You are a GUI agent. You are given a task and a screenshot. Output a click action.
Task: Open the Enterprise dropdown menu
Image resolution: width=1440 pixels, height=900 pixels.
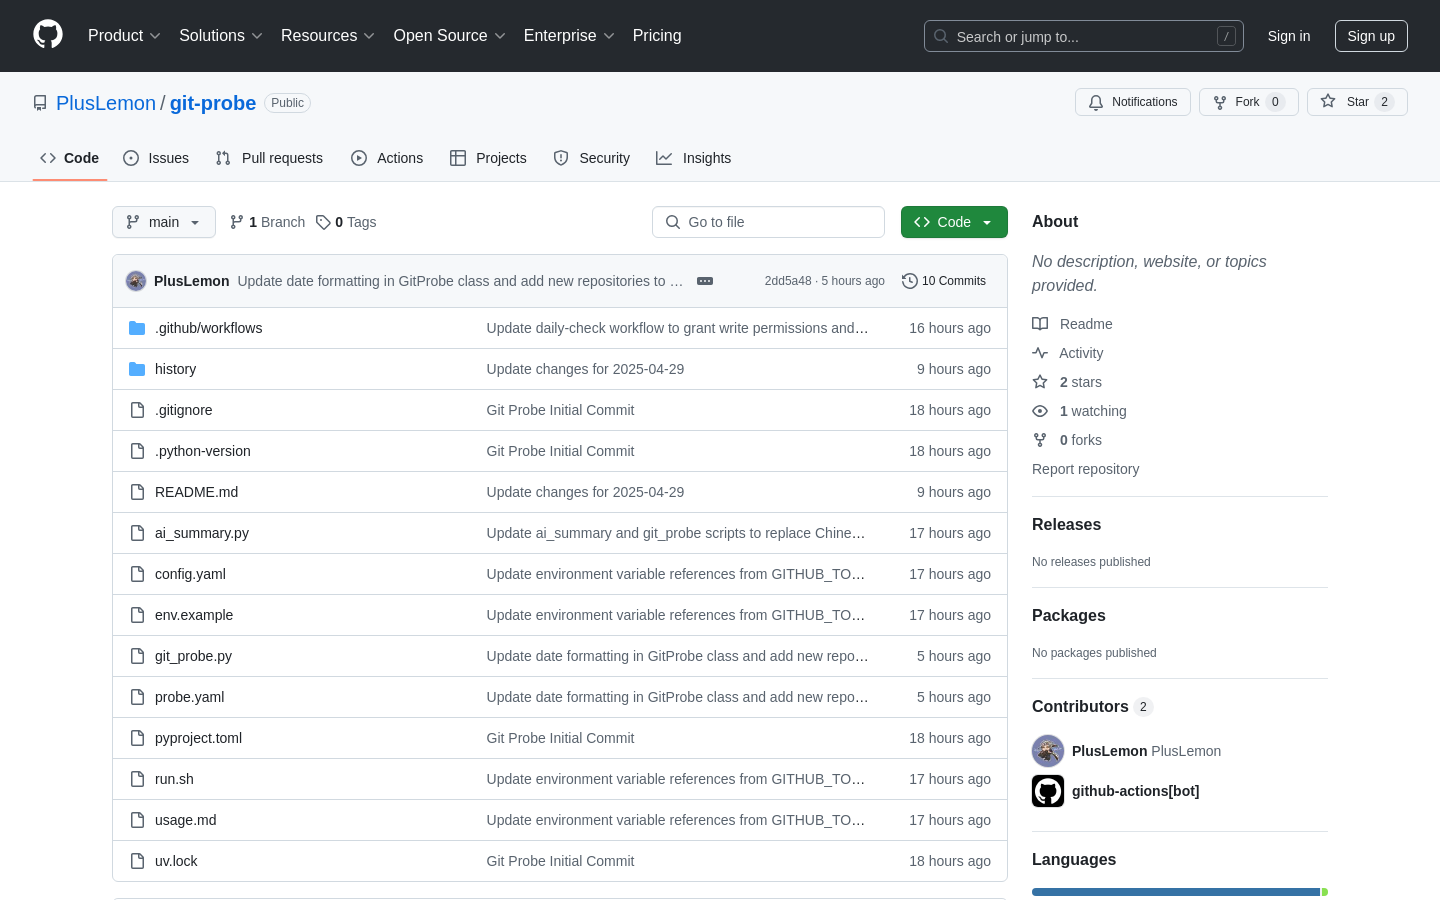click(x=569, y=36)
